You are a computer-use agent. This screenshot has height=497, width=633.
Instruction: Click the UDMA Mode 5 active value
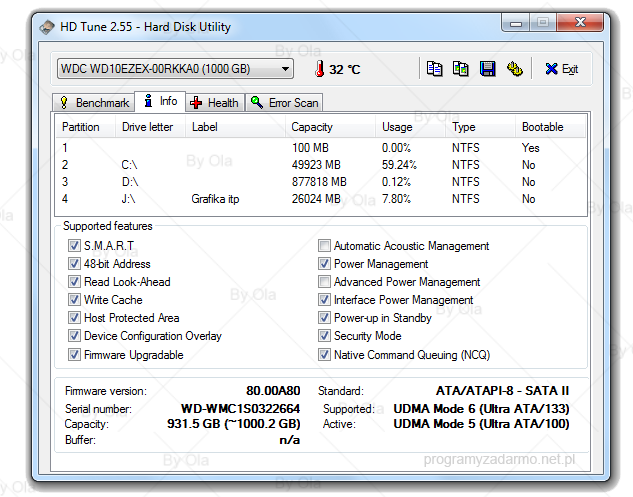[481, 424]
